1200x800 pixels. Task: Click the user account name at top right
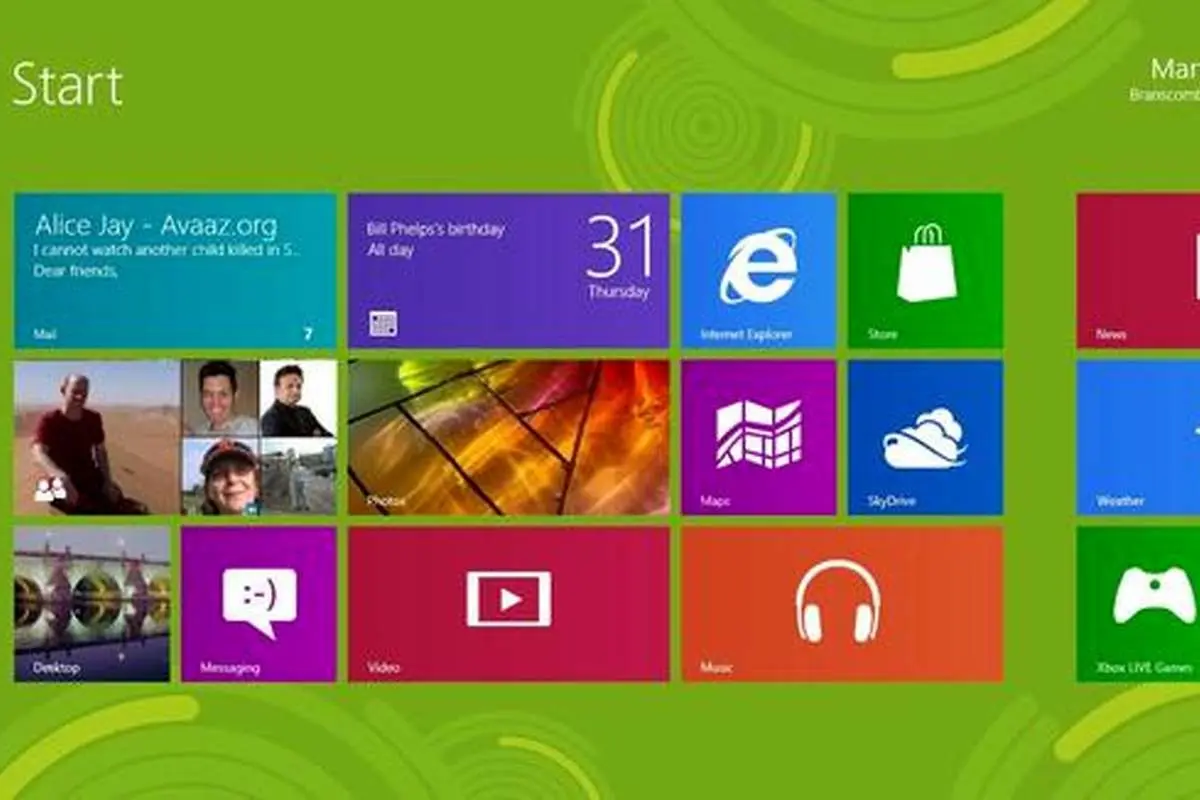(1174, 69)
